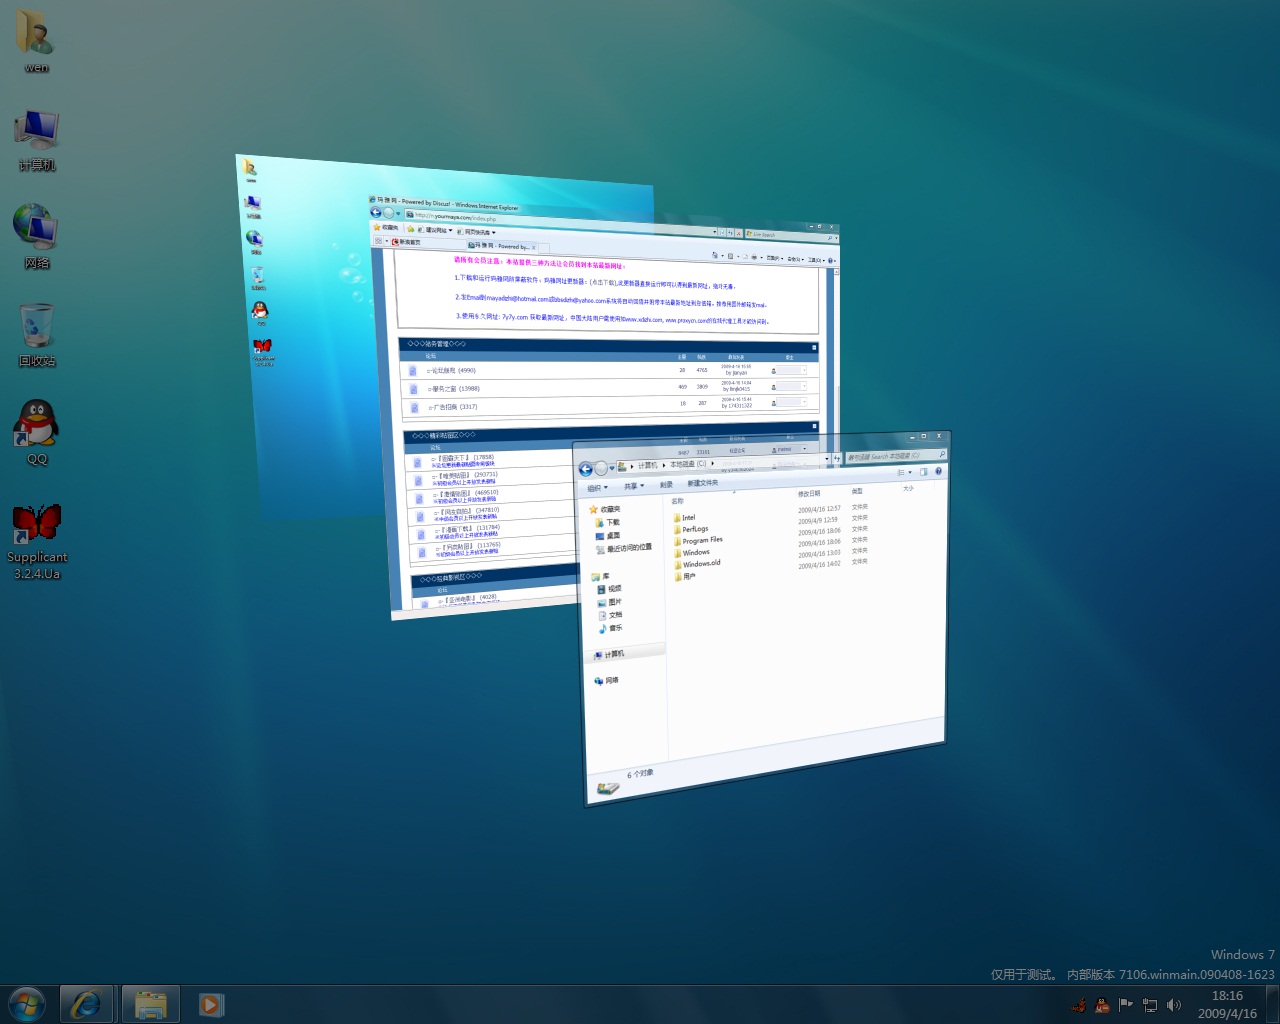Click the taskbar clock showing 18:16
1280x1024 pixels.
tap(1227, 1004)
